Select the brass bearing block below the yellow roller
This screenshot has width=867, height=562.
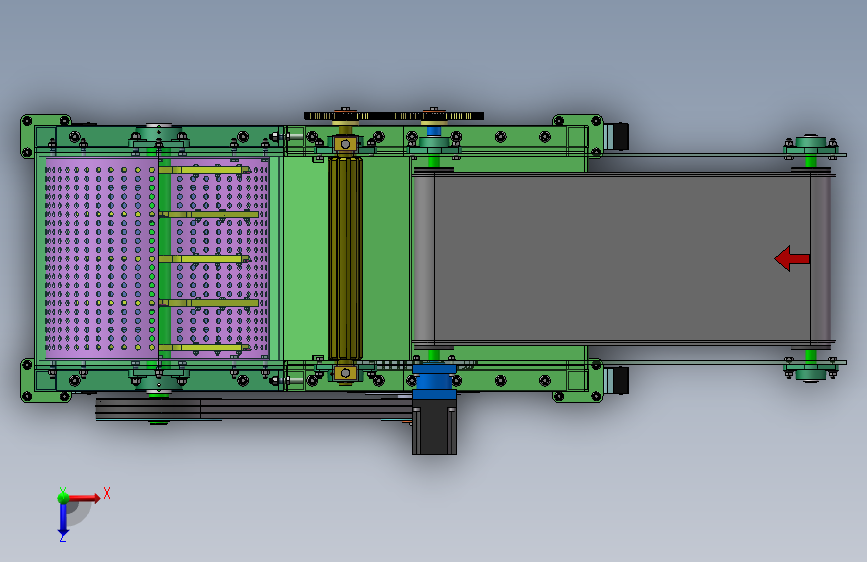coord(346,373)
